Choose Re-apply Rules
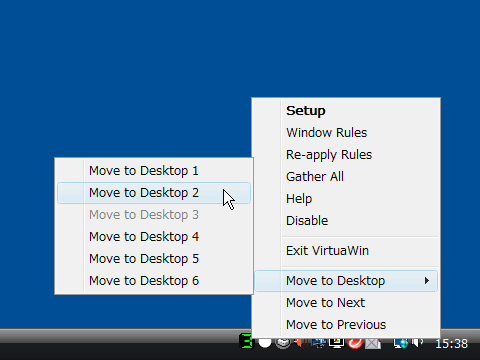Viewport: 480px width, 360px height. [x=346, y=155]
